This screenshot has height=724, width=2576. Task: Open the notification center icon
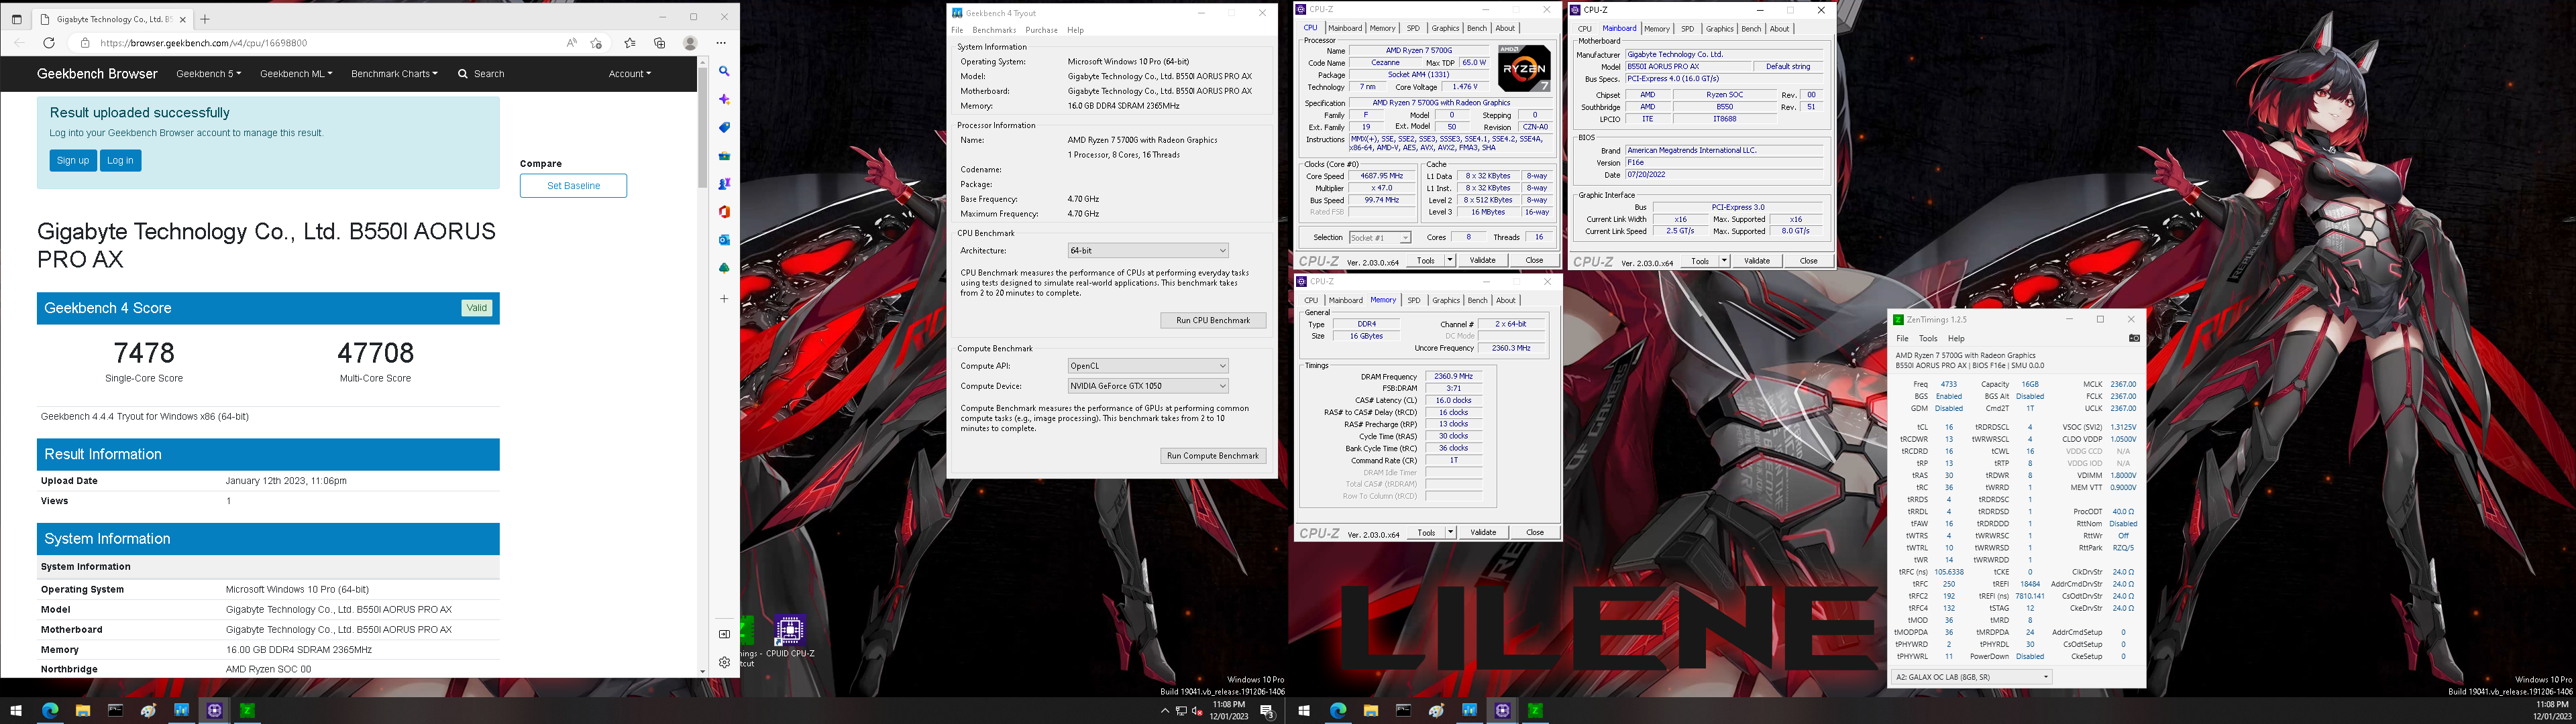1267,711
